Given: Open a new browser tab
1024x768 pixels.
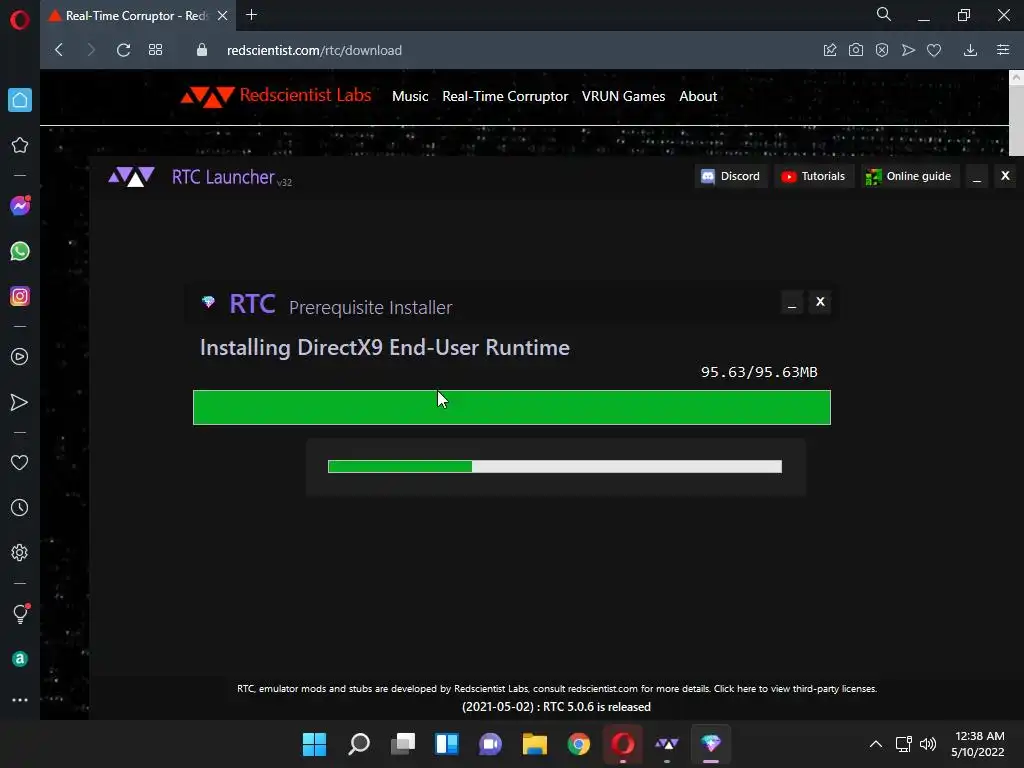Looking at the screenshot, I should click(251, 14).
